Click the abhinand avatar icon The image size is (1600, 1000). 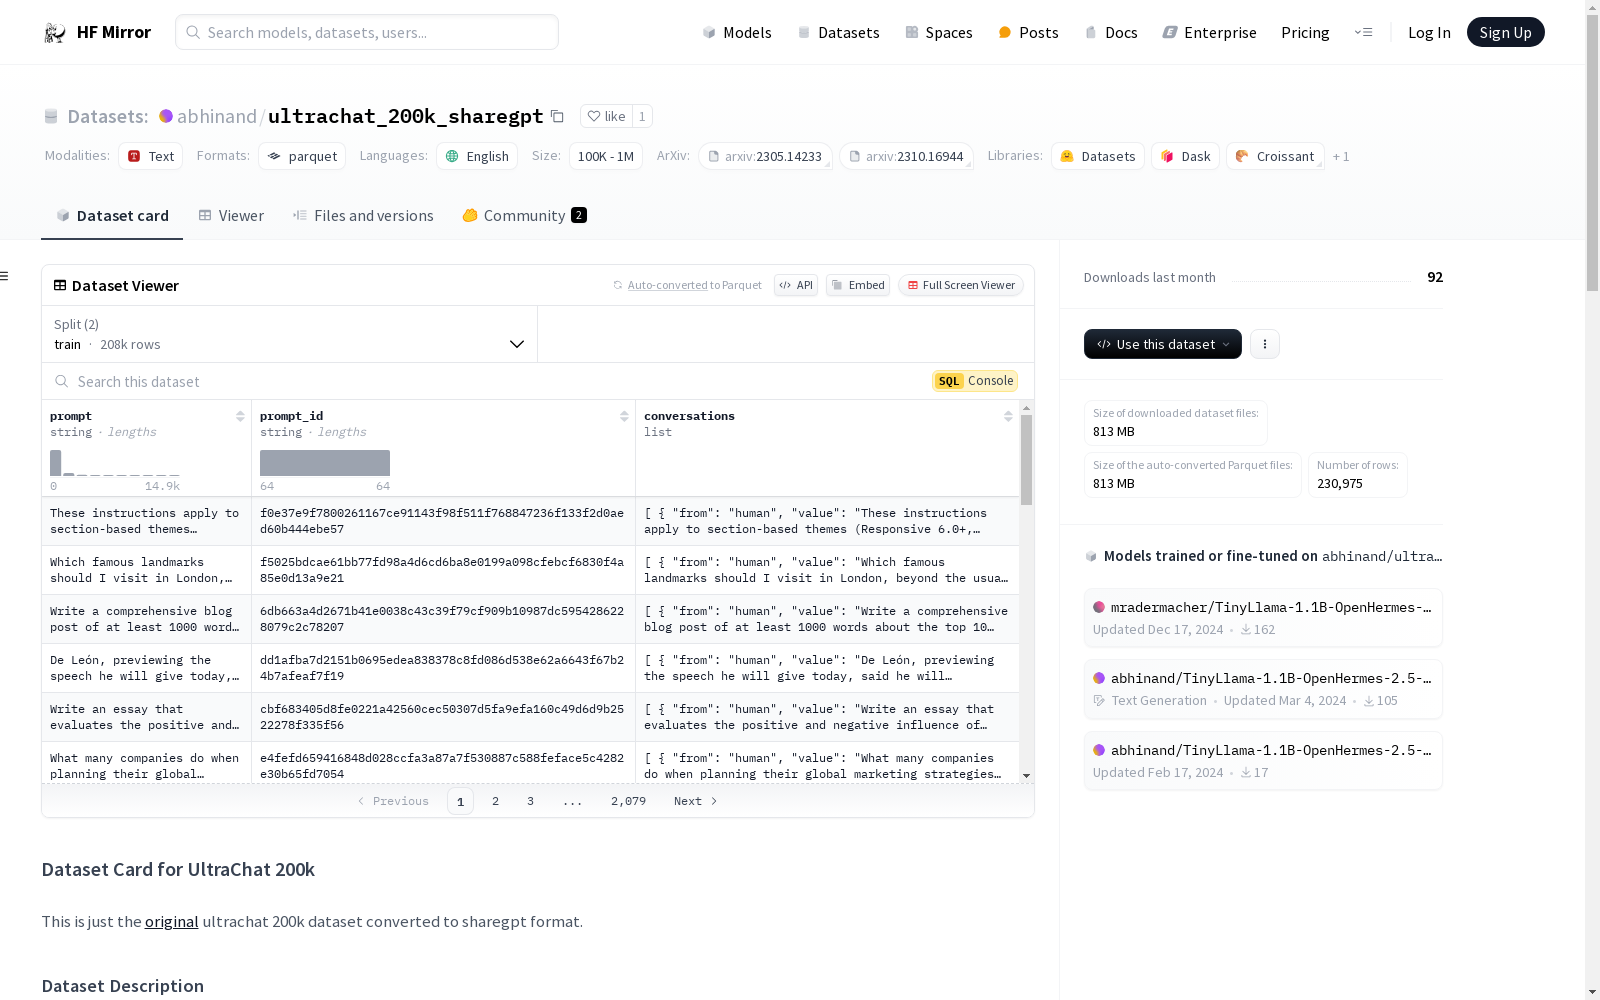coord(166,116)
